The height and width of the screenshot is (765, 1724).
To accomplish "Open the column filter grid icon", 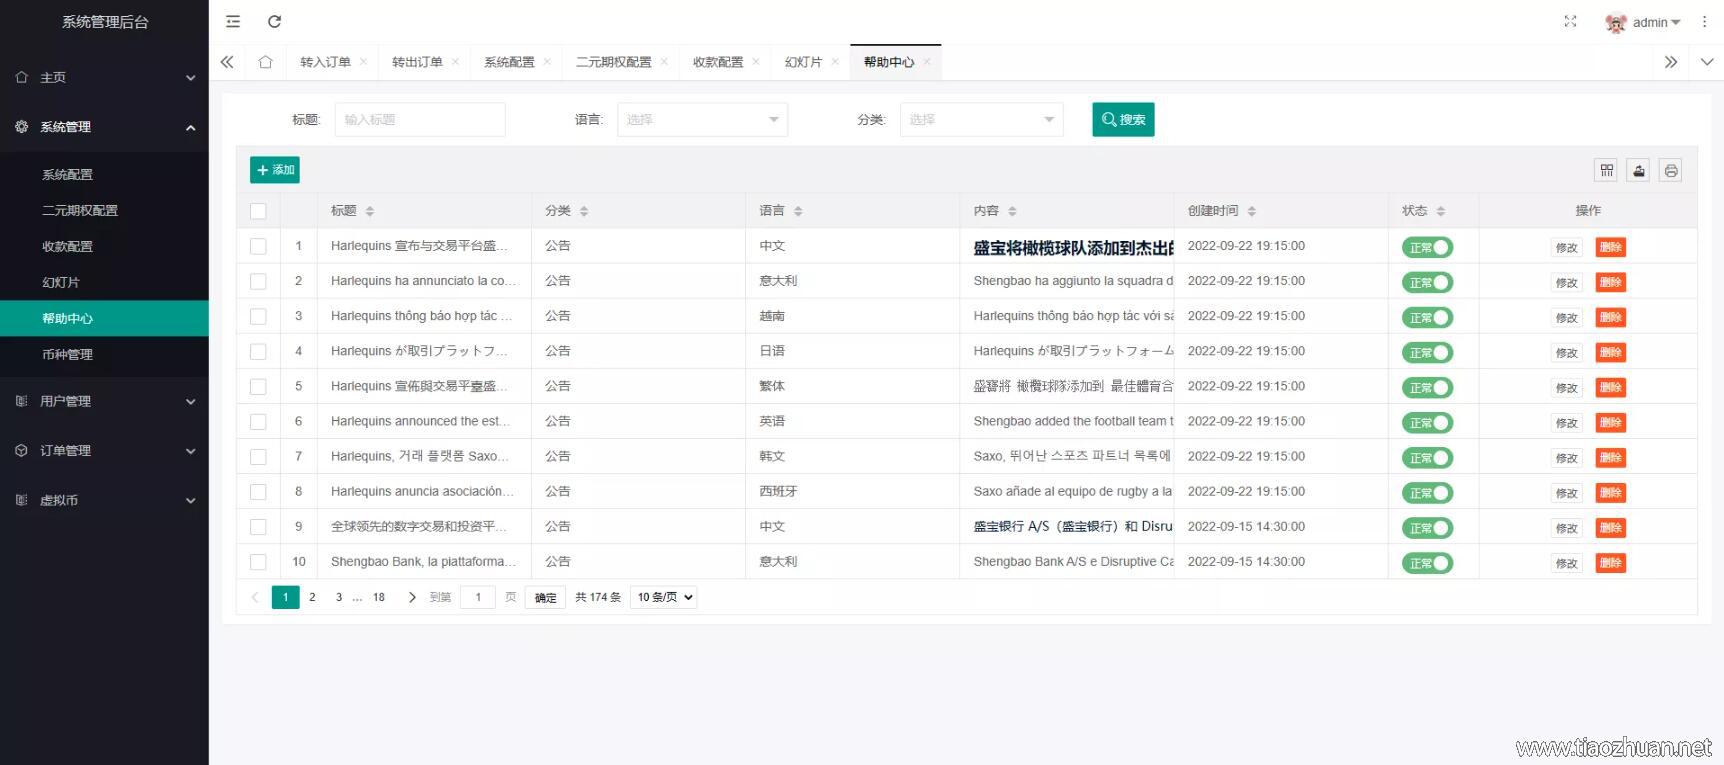I will coord(1606,170).
